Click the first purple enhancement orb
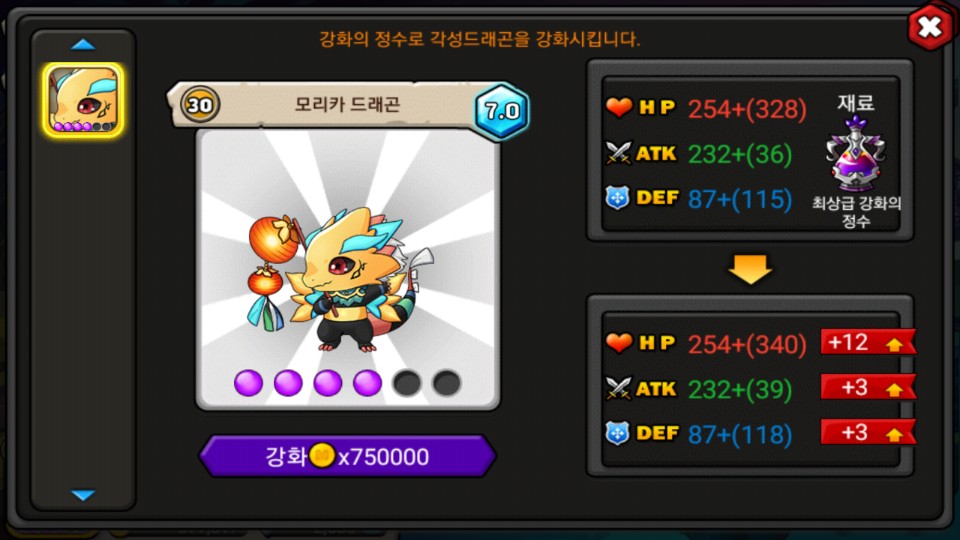 tap(249, 383)
